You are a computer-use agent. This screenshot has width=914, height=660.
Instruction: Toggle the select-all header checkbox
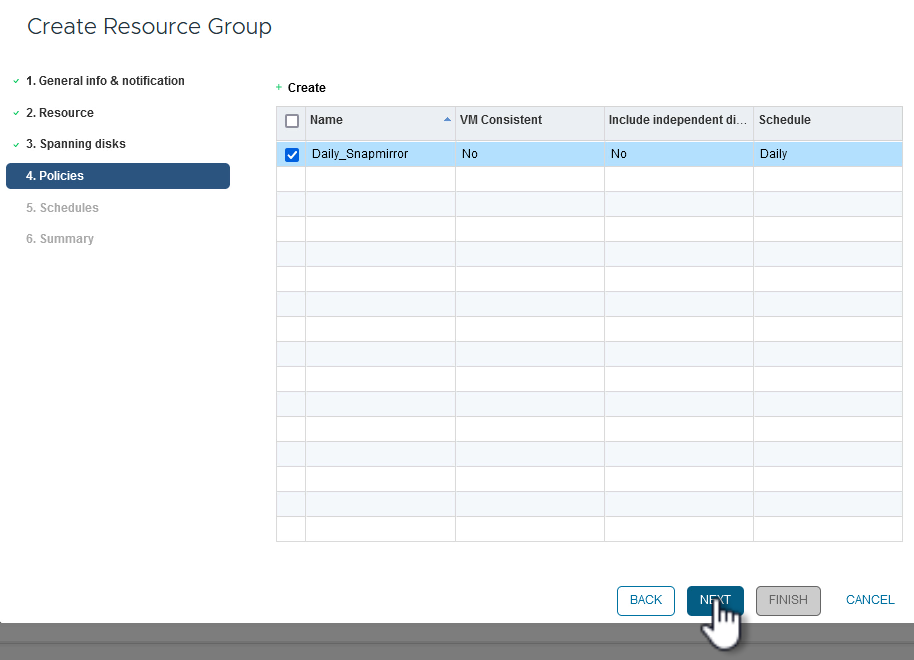292,121
